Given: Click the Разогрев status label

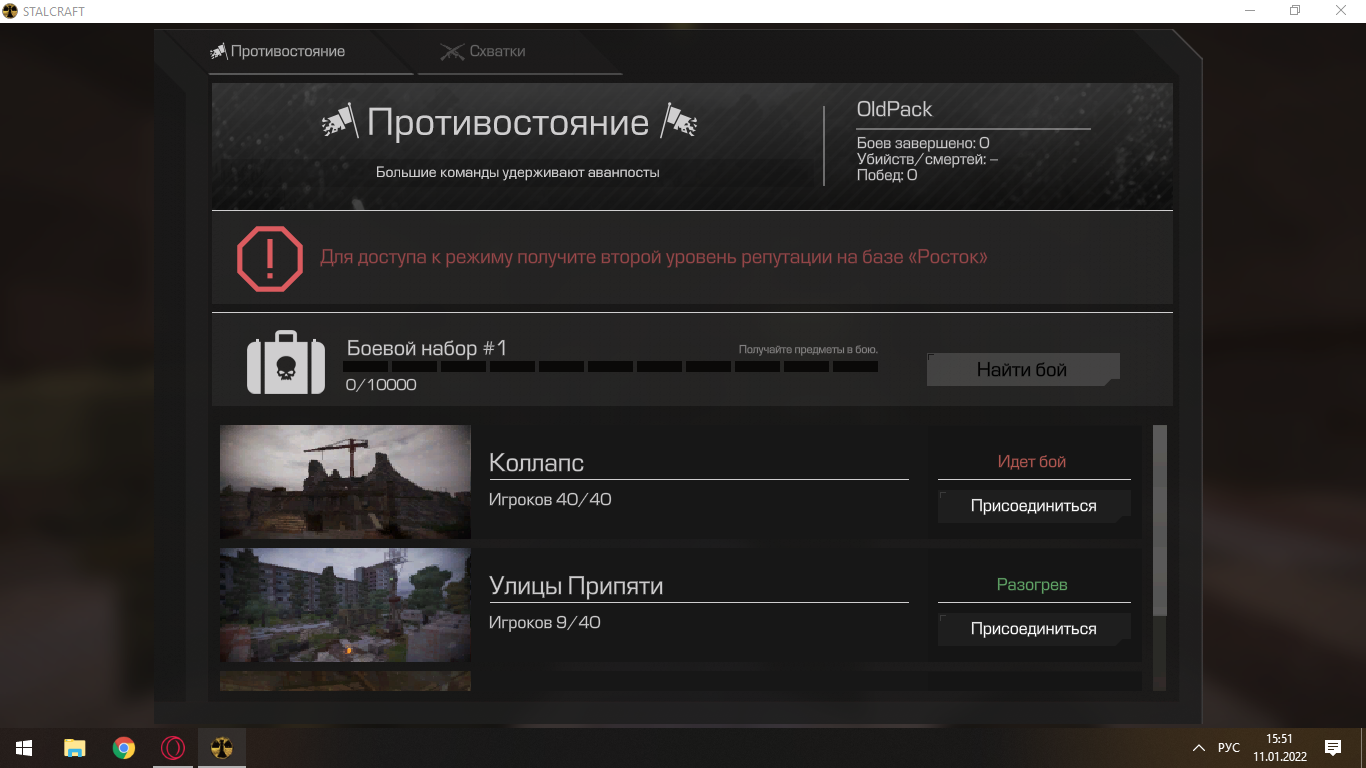Looking at the screenshot, I should point(1032,585).
